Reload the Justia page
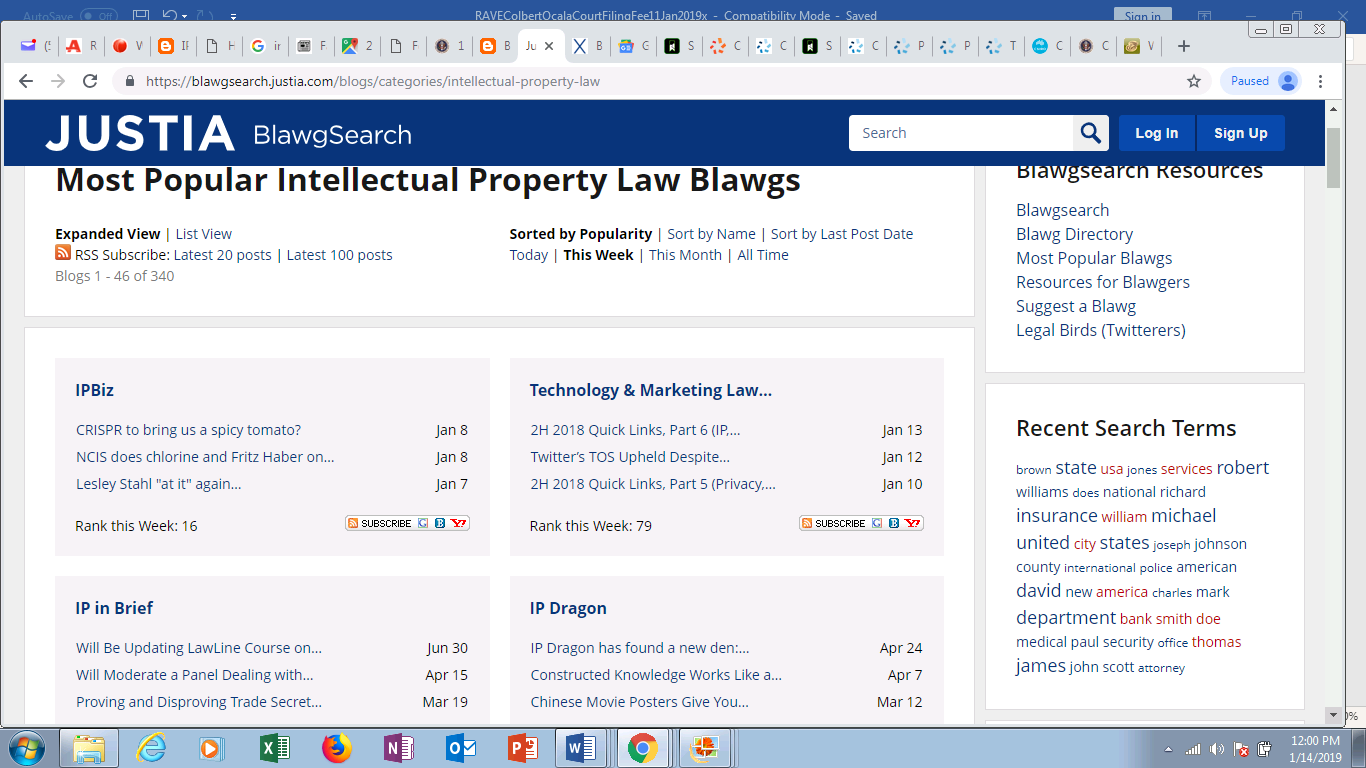 tap(90, 81)
